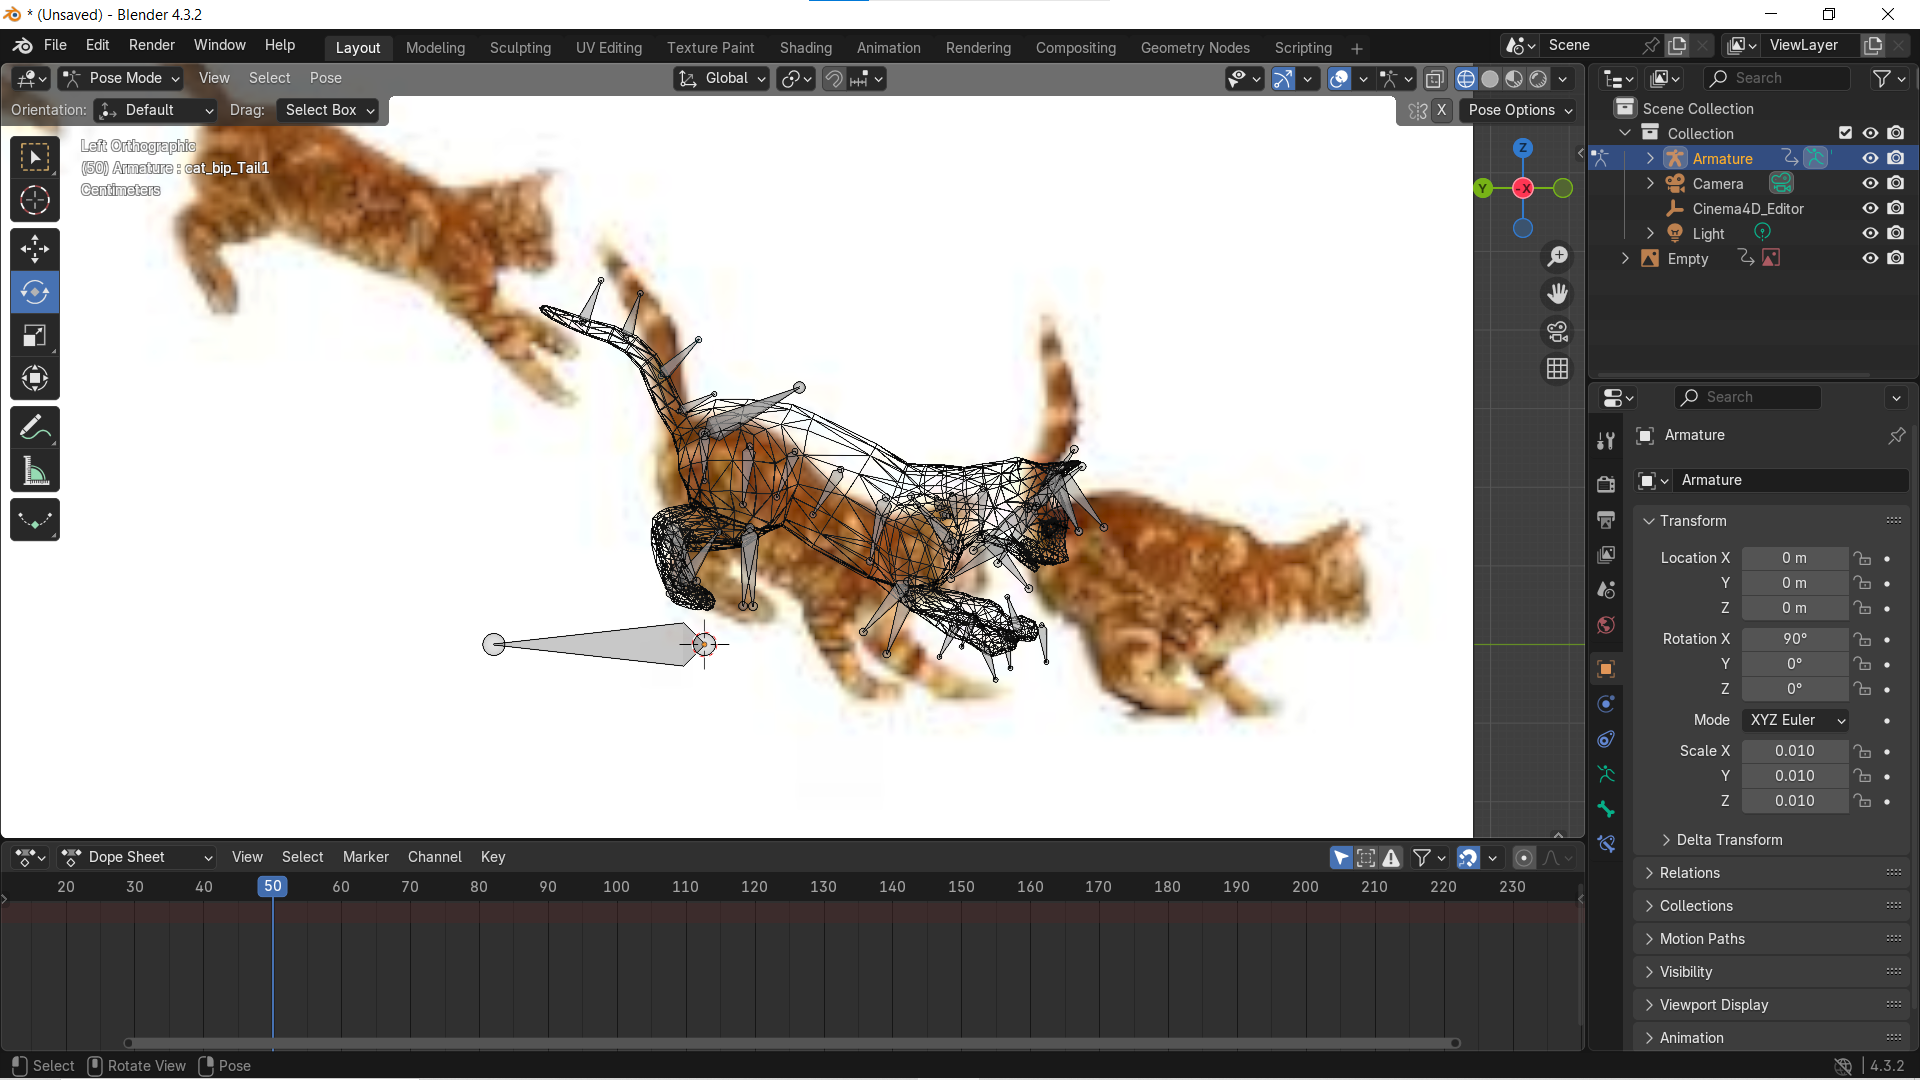Open the XYZ Euler rotation mode dropdown
1920x1080 pixels.
pyautogui.click(x=1795, y=720)
